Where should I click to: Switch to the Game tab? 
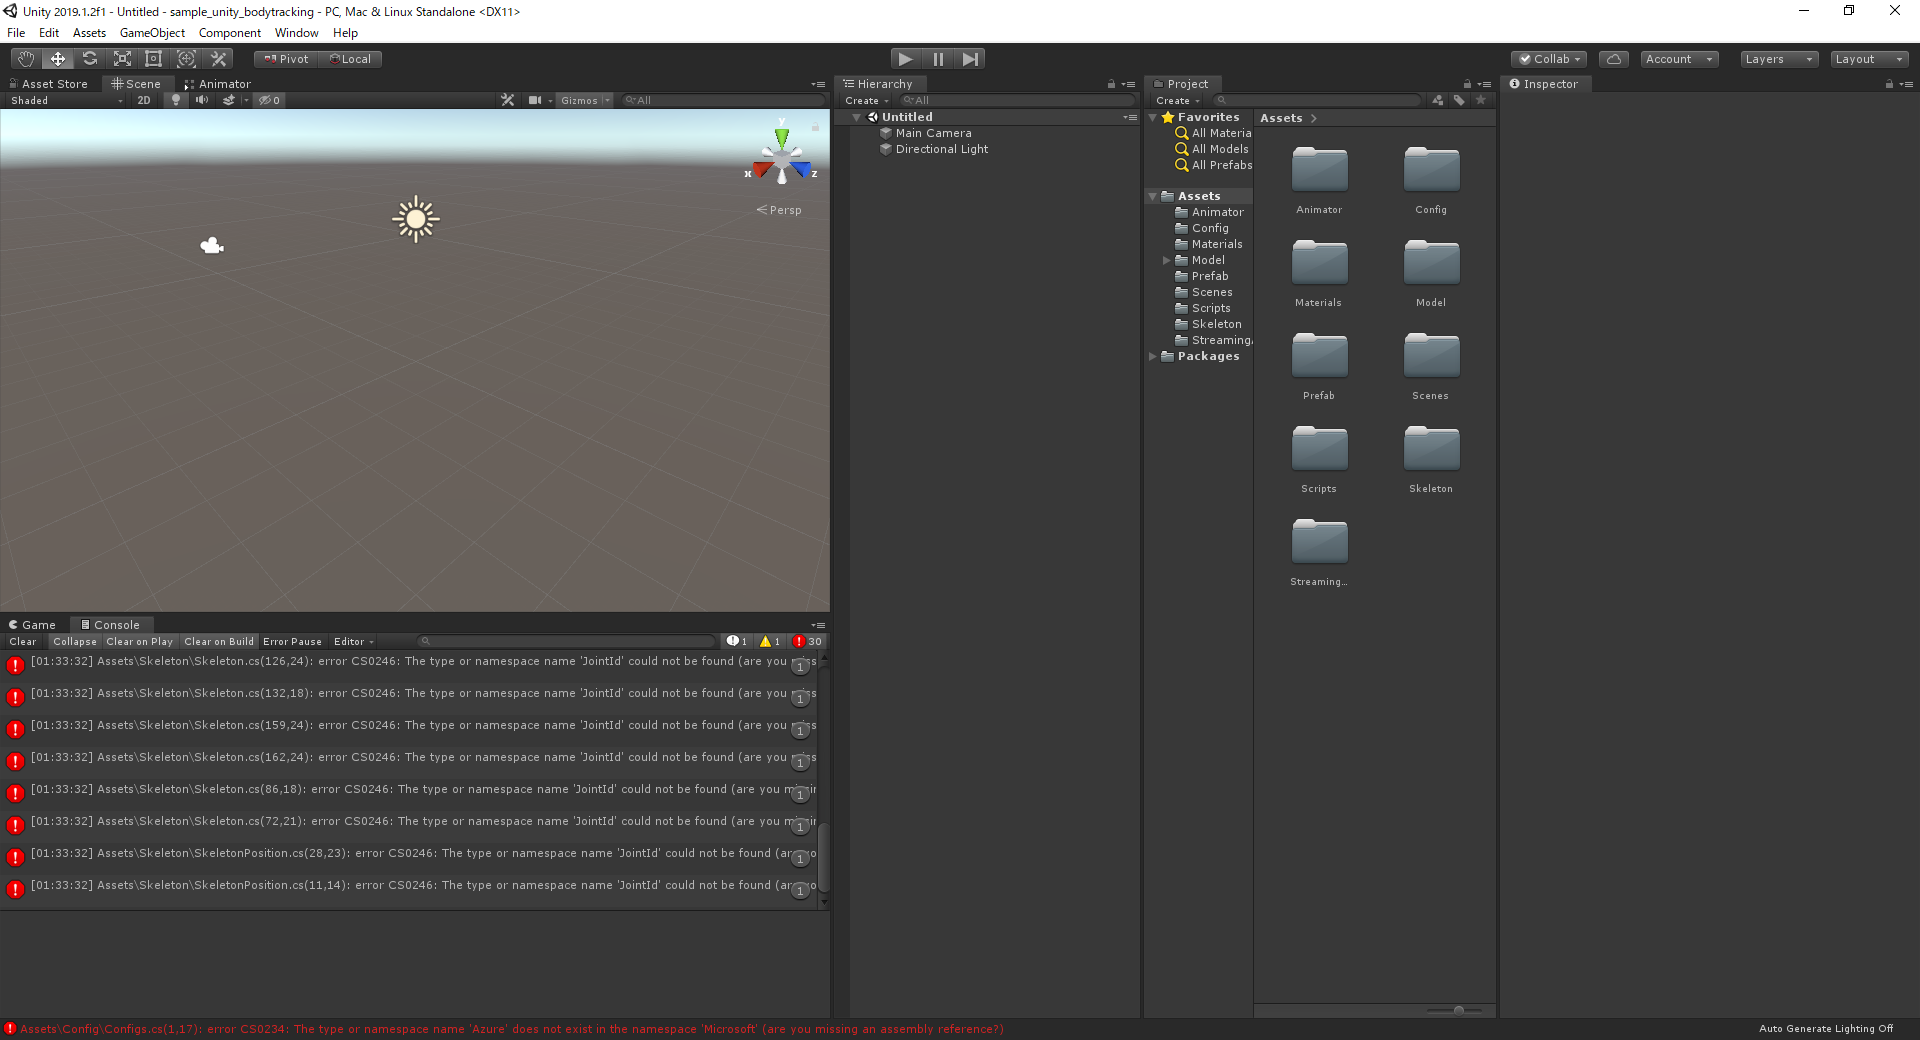tap(32, 625)
